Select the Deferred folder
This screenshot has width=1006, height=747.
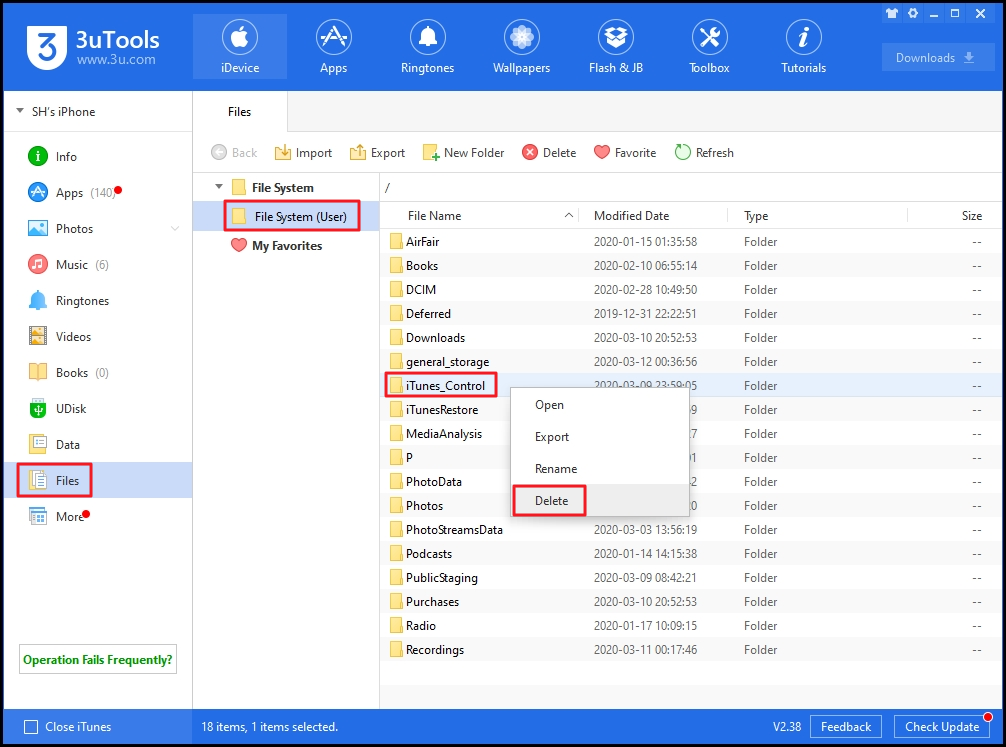(x=690, y=313)
